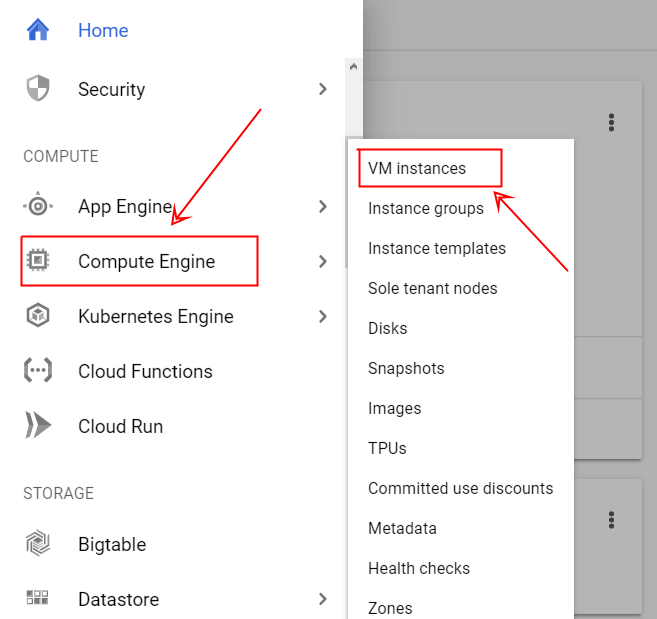
Task: Open the lower card's three-dot menu
Action: click(611, 520)
